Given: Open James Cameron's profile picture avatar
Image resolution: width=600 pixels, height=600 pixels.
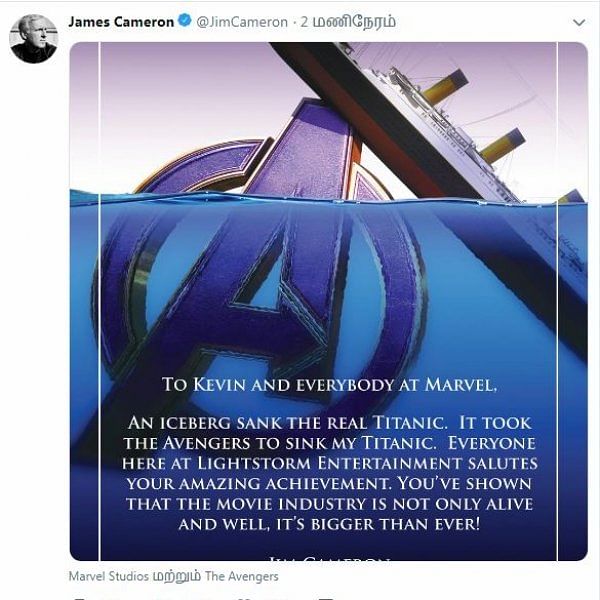Looking at the screenshot, I should click(34, 39).
